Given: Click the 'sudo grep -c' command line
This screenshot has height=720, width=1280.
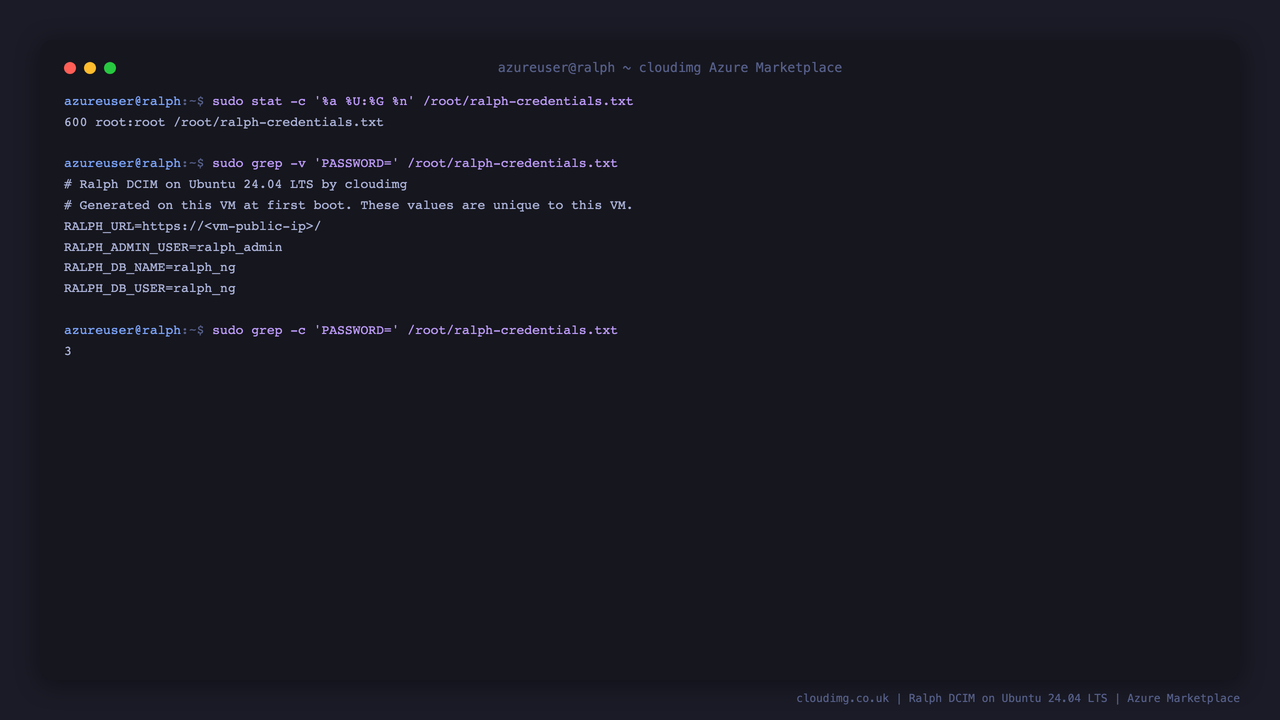Looking at the screenshot, I should point(341,330).
